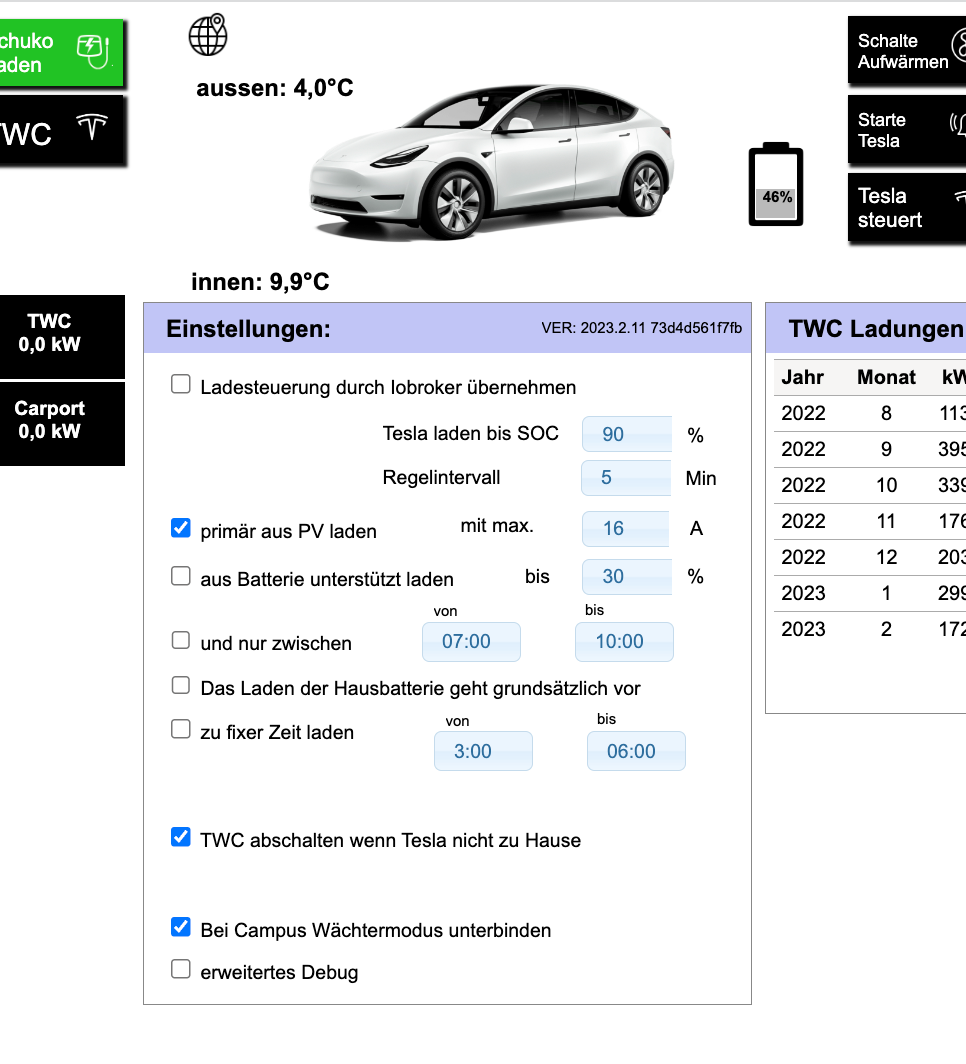Click the battery 46% indicator
Screen dimensions: 966x1064
tap(776, 184)
